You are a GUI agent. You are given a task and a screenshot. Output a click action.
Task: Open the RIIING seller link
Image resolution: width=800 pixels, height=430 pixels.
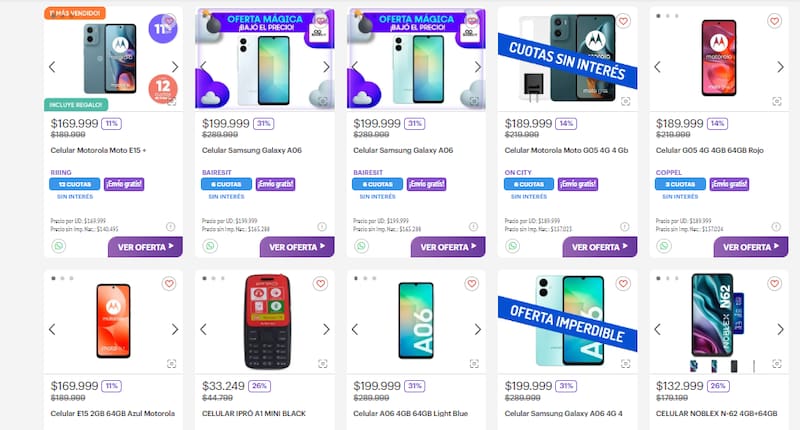[62, 171]
